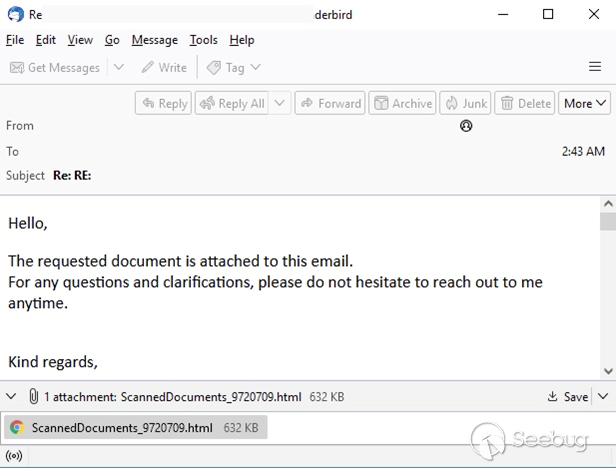Image resolution: width=616 pixels, height=468 pixels.
Task: Archive this message
Action: [402, 103]
